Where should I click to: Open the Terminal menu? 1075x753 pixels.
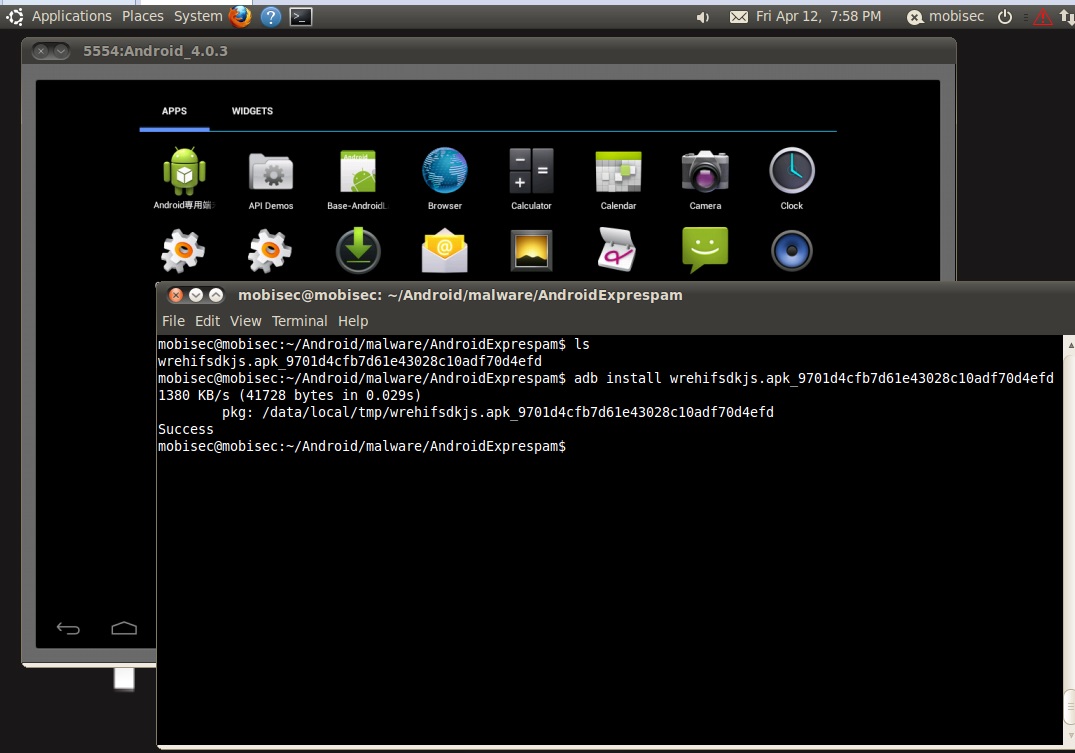pos(299,321)
